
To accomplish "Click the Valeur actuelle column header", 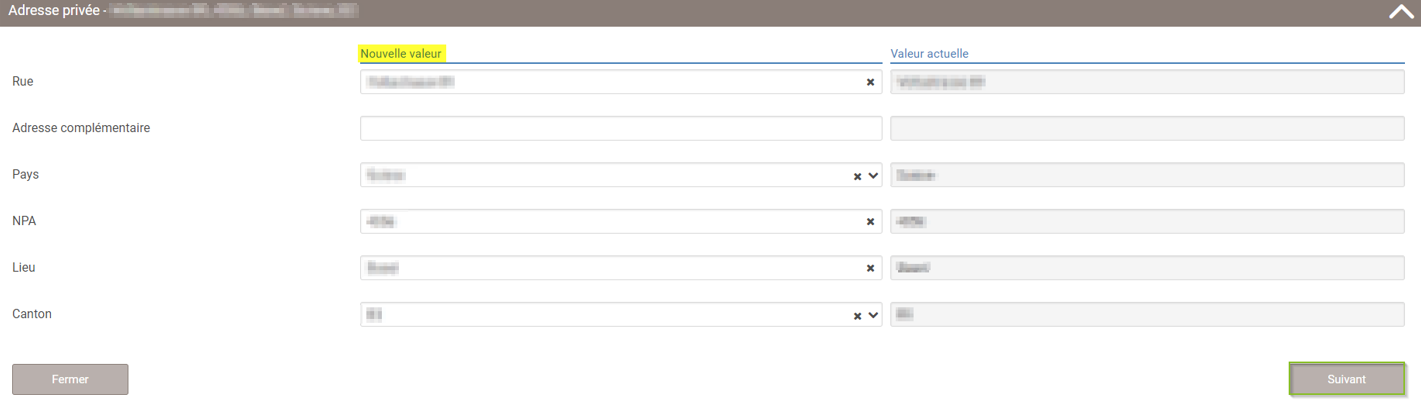I will pos(929,54).
